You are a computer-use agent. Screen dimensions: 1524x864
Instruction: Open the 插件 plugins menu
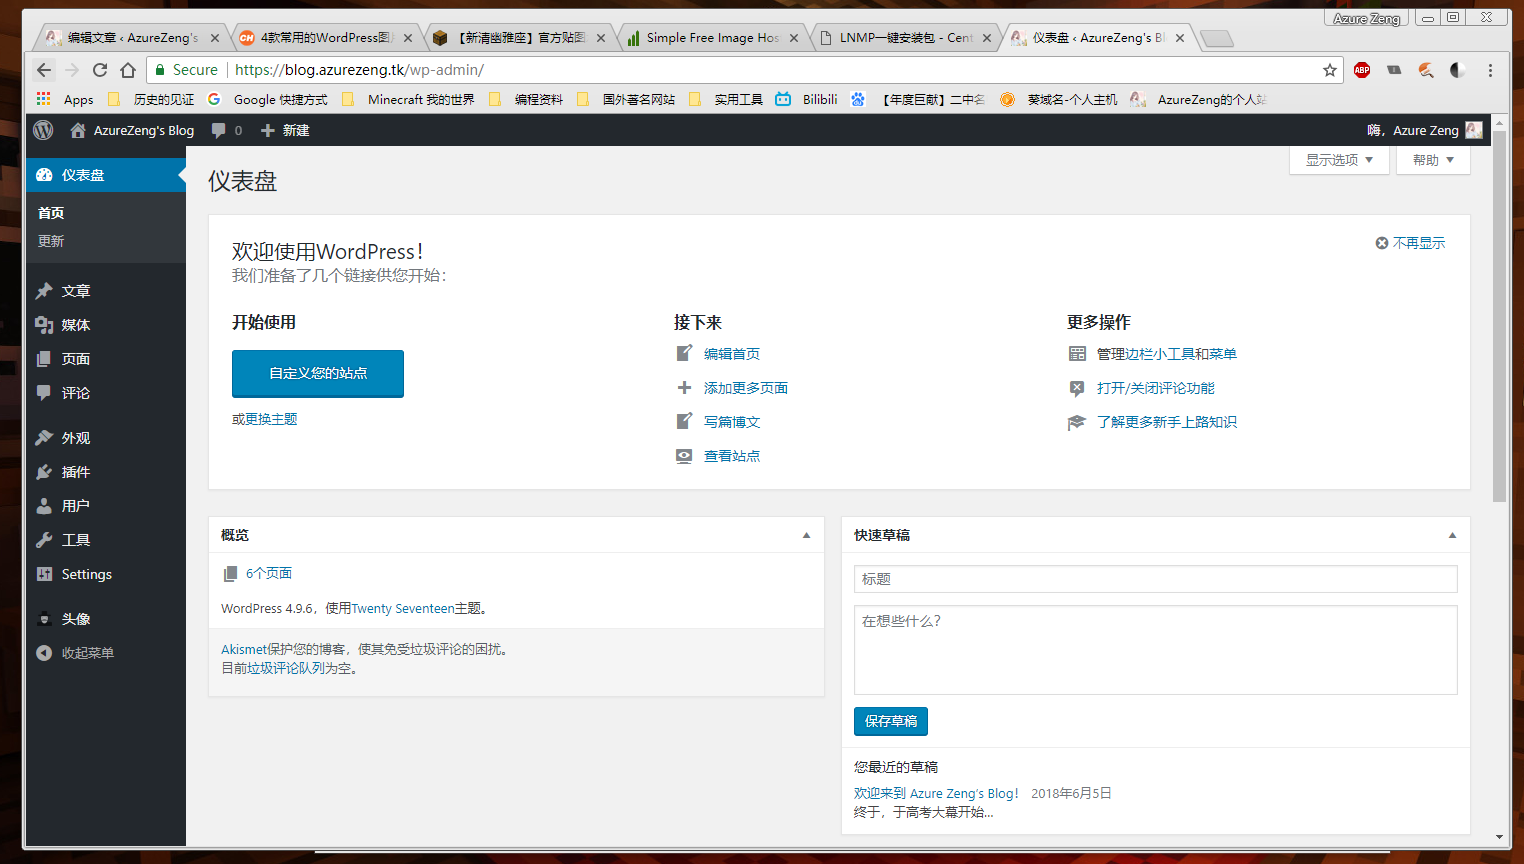(x=106, y=472)
